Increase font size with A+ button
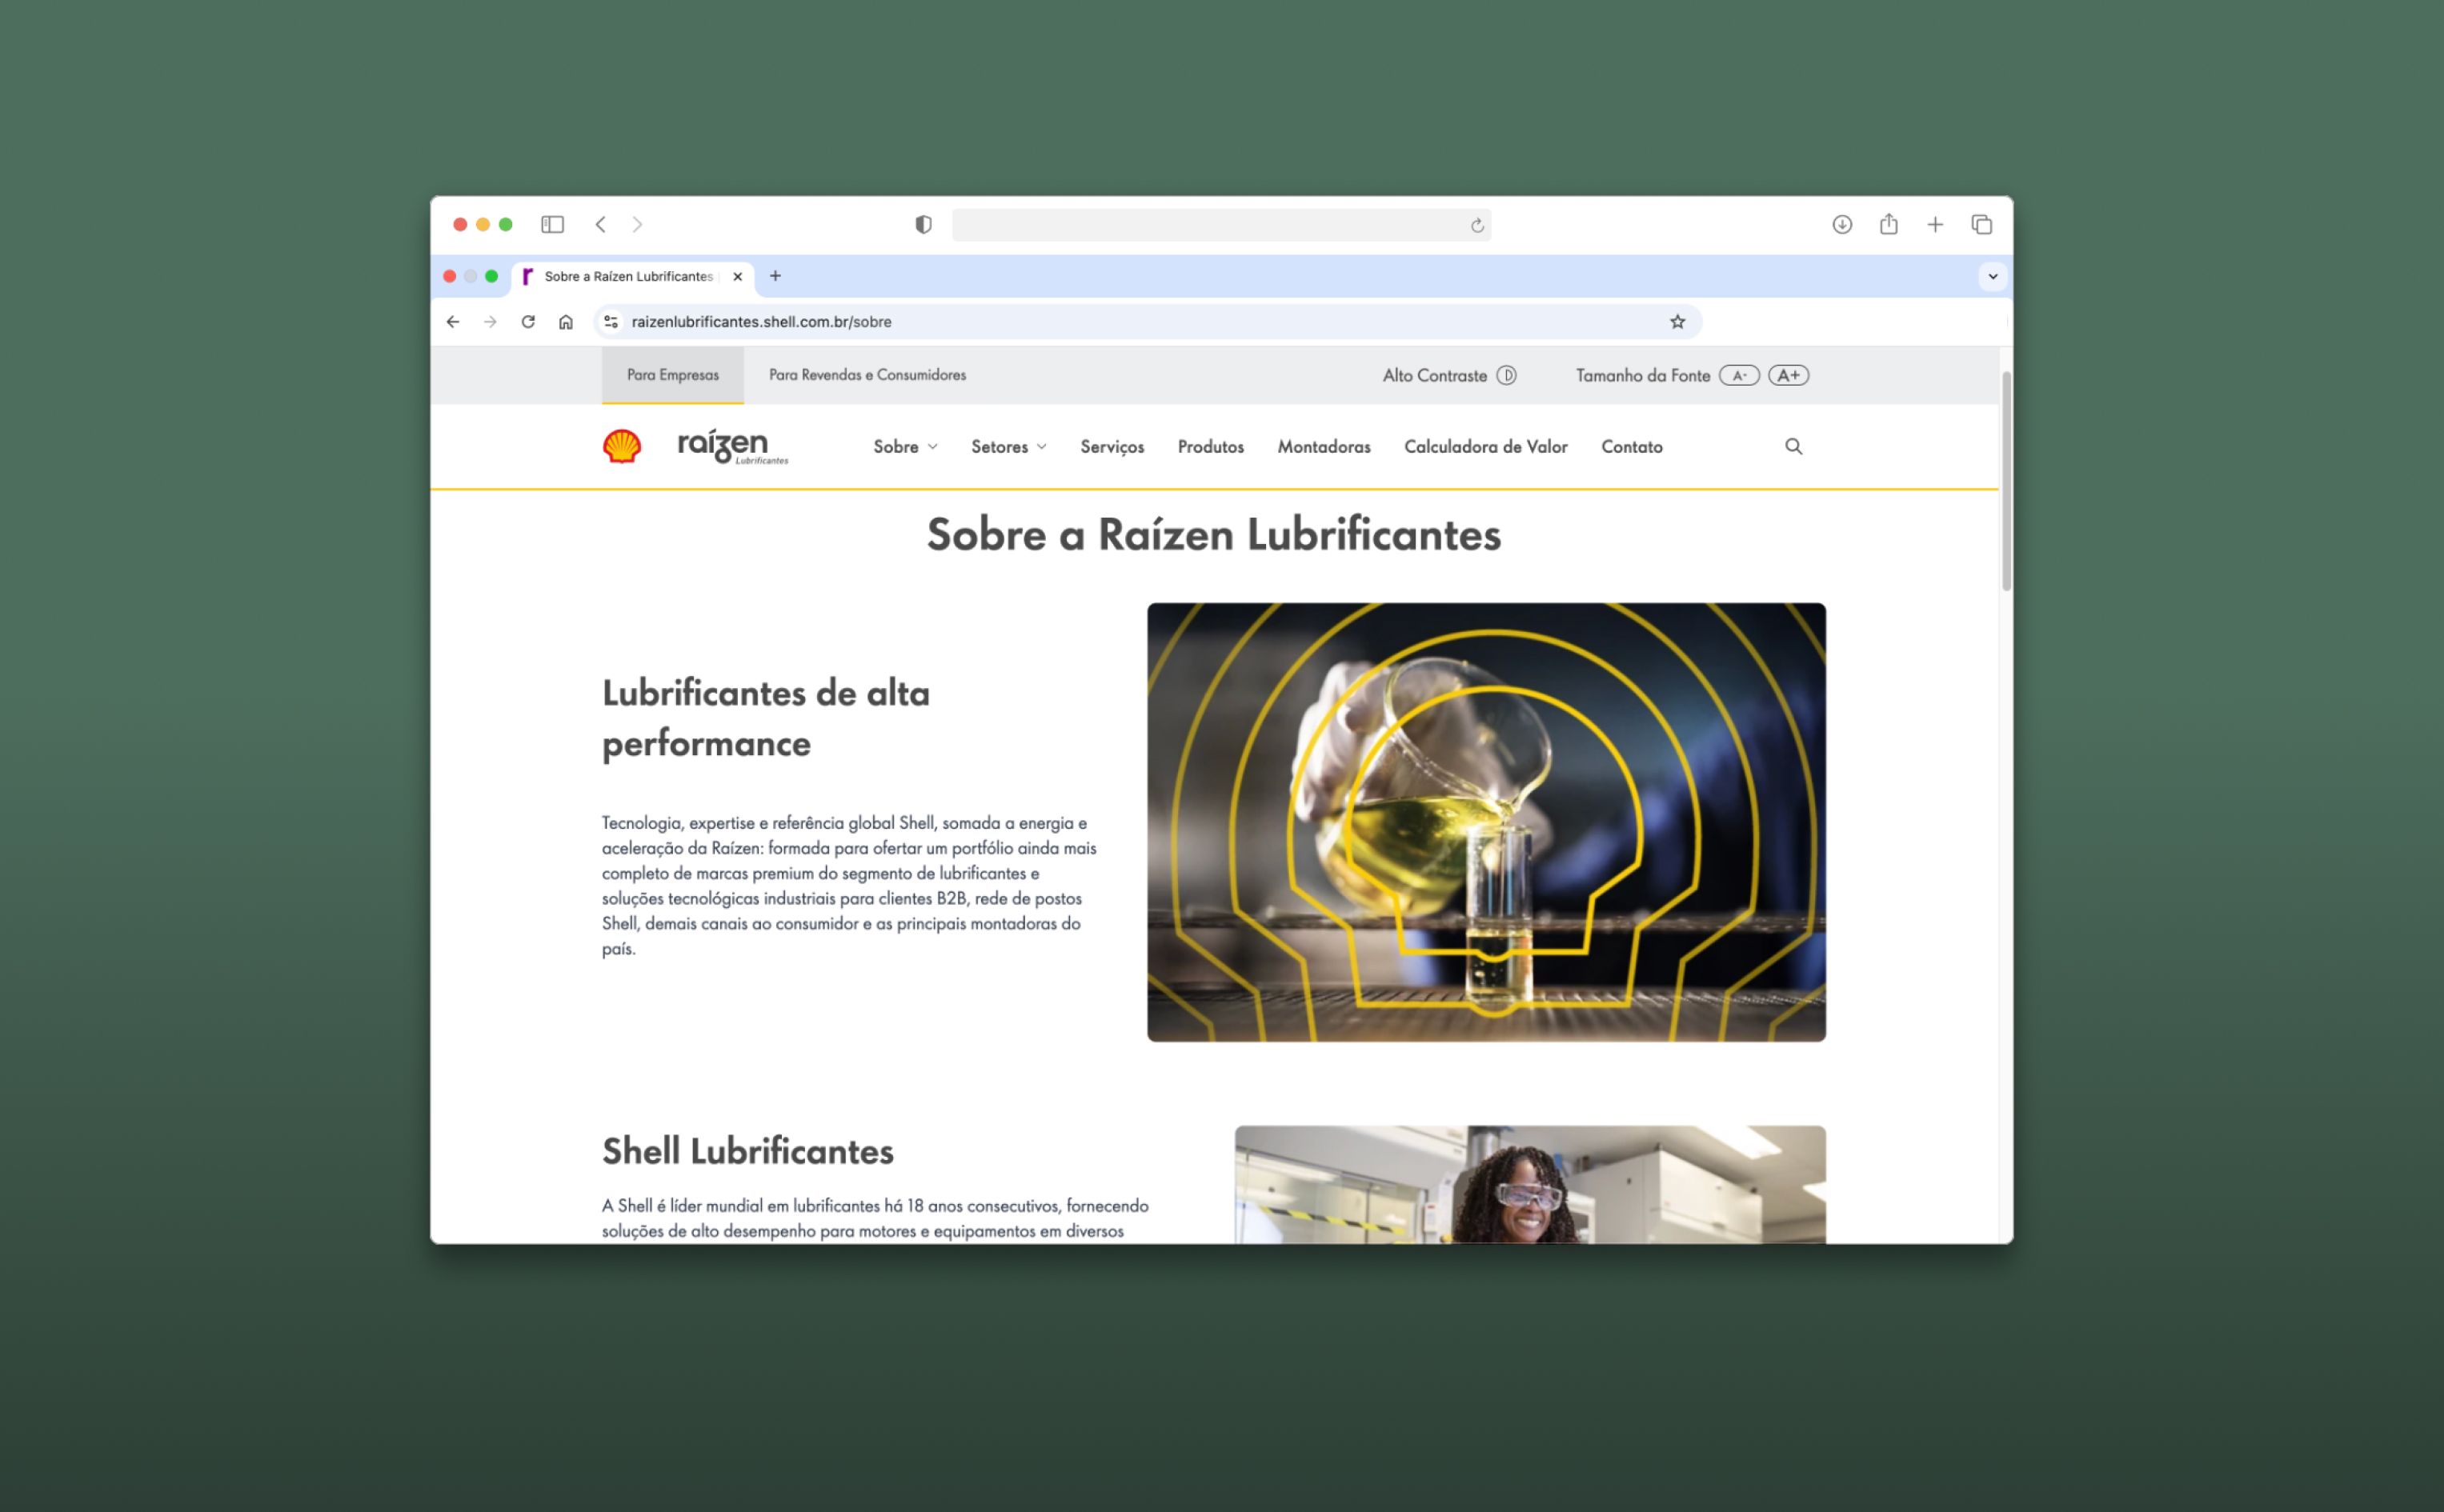2444x1512 pixels. 1788,375
